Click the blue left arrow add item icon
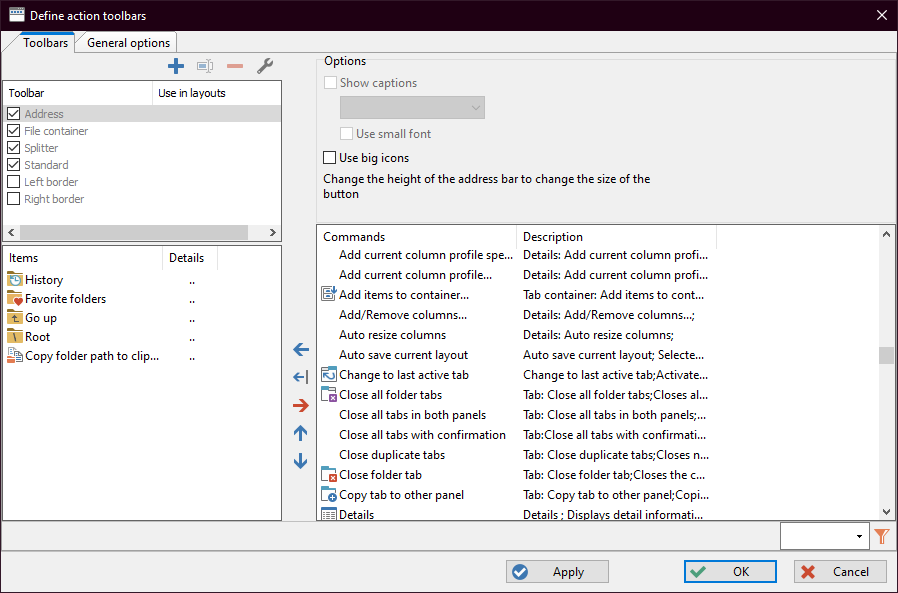Image resolution: width=898 pixels, height=593 pixels. [300, 350]
